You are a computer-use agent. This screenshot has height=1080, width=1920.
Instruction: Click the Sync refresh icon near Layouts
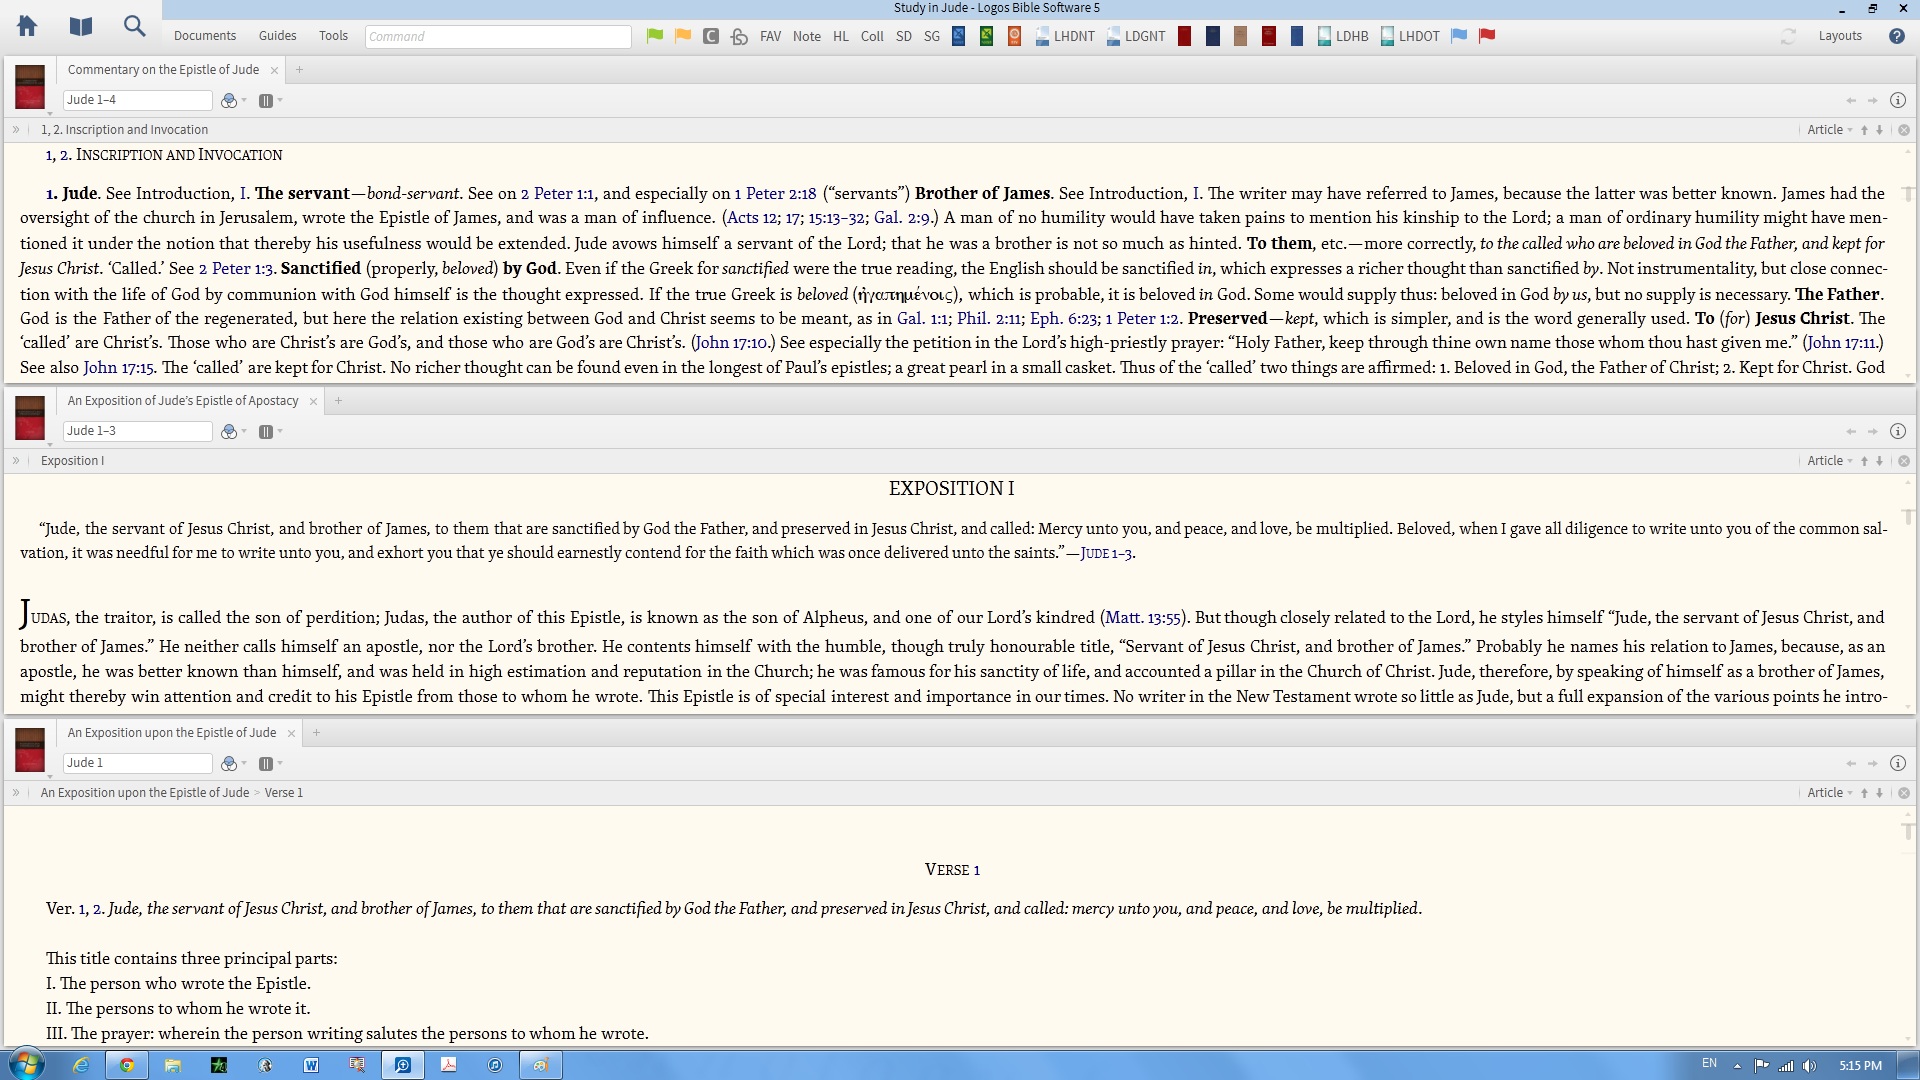pyautogui.click(x=1788, y=36)
